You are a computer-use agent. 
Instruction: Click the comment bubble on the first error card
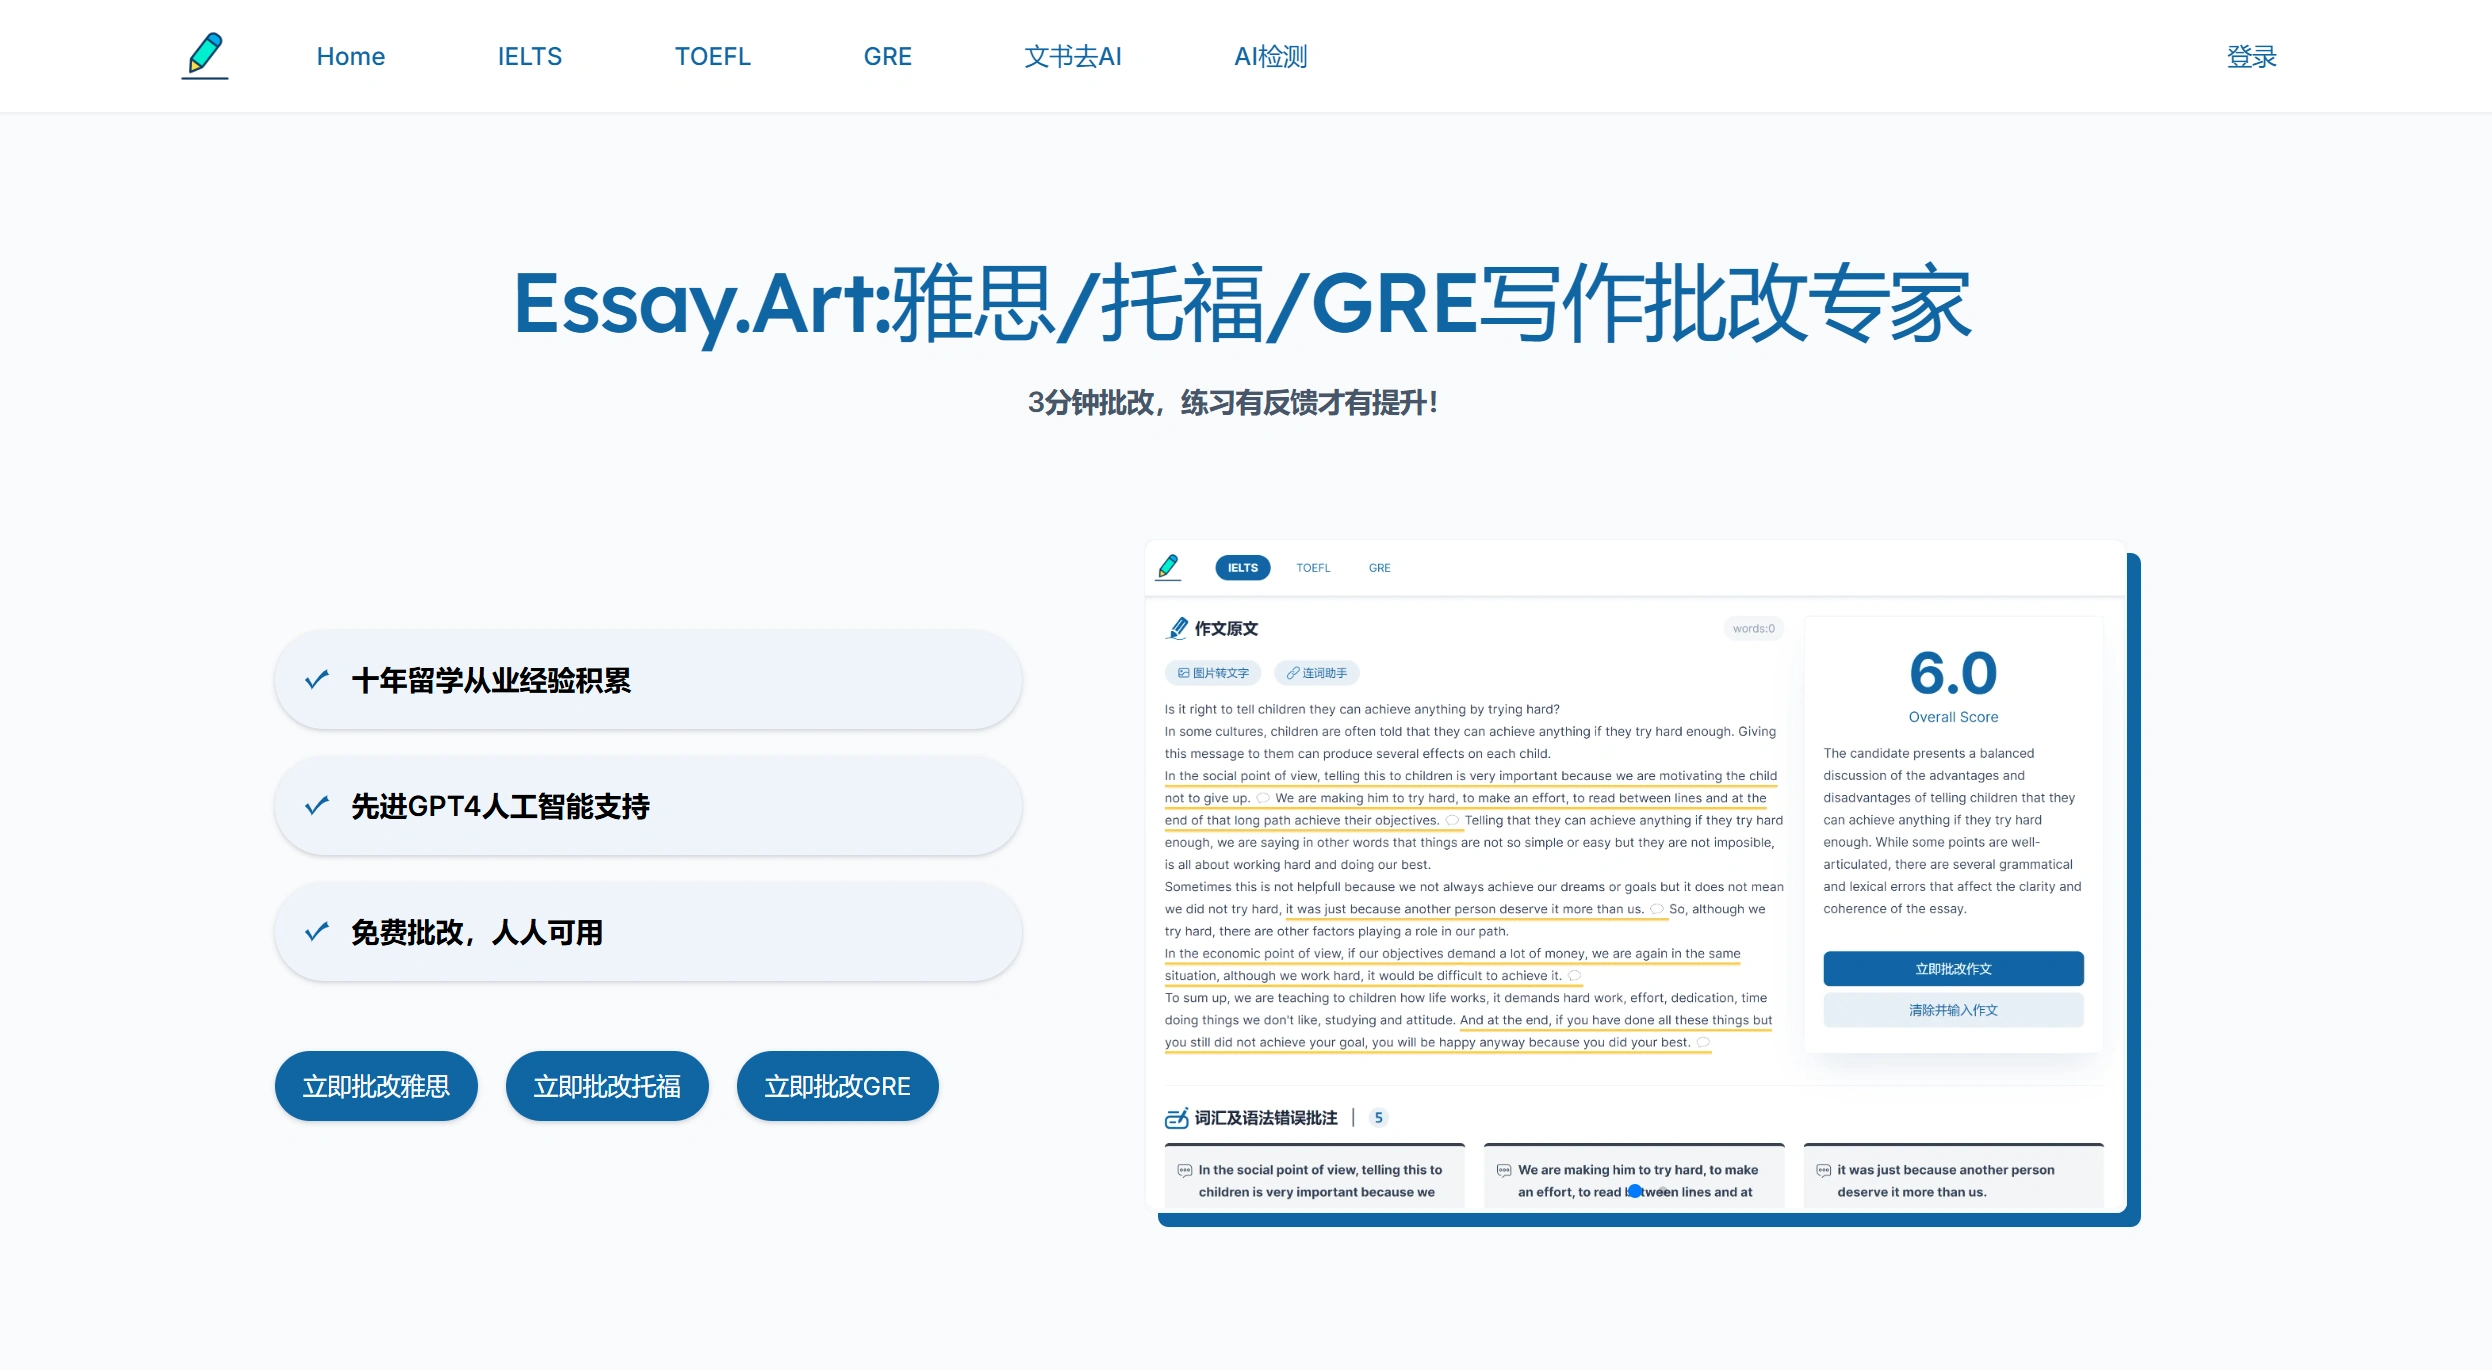[1185, 1167]
